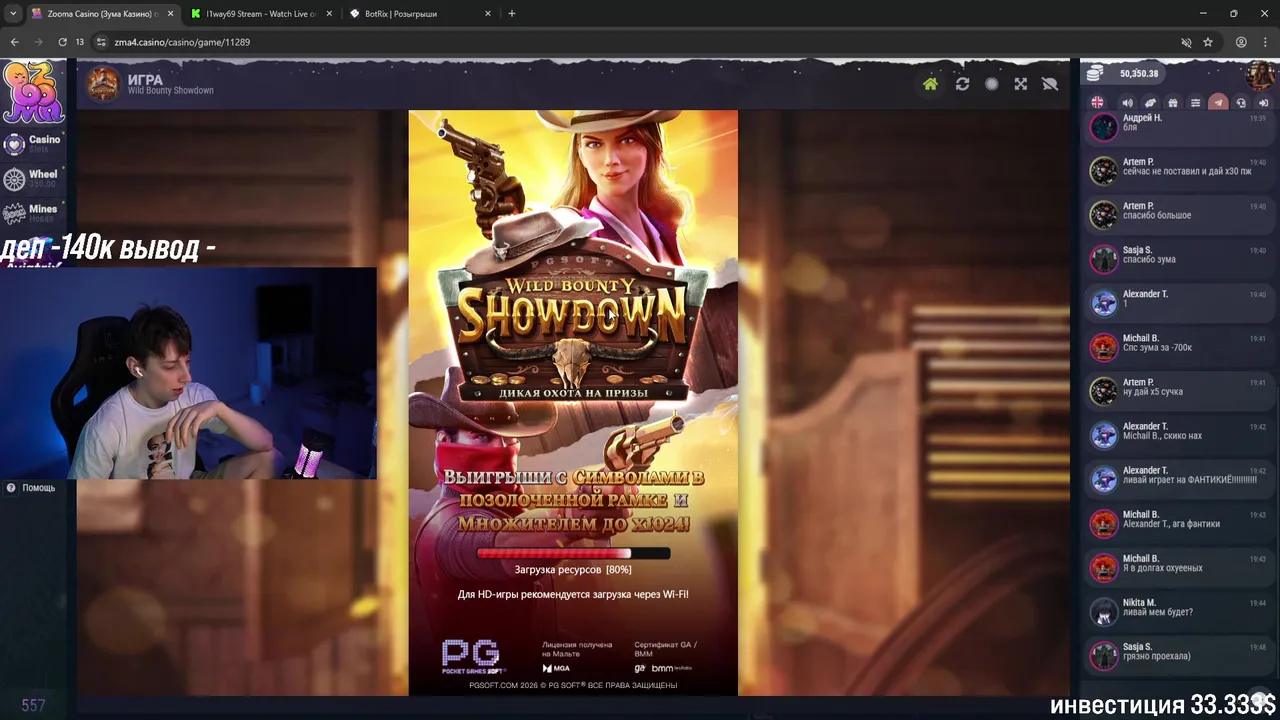The image size is (1280, 720).
Task: Click the MGA license logo
Action: tap(556, 668)
